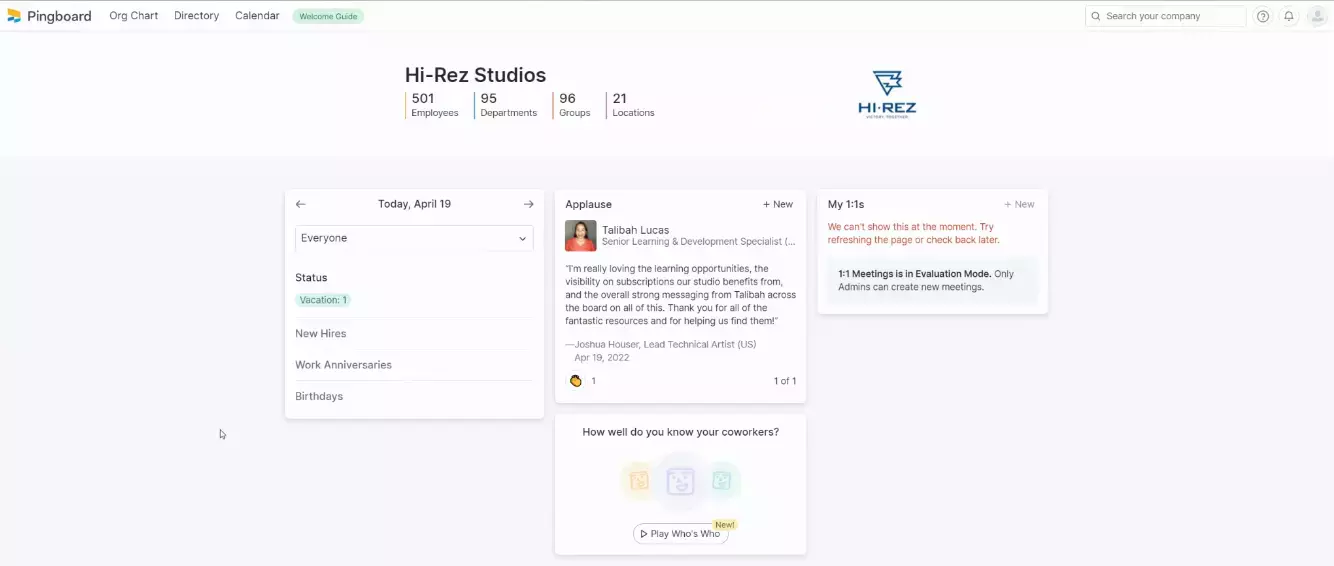This screenshot has height=566, width=1334.
Task: Expand the Everyone filter dropdown
Action: point(414,238)
